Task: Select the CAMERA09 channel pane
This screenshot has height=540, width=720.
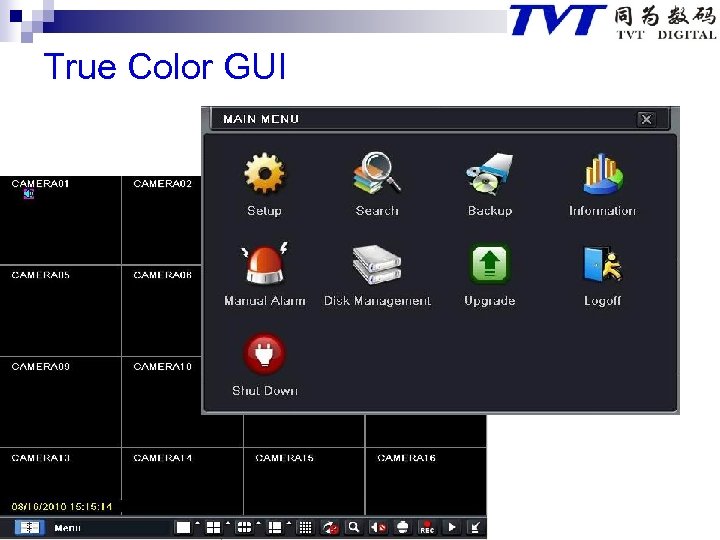Action: tap(60, 402)
